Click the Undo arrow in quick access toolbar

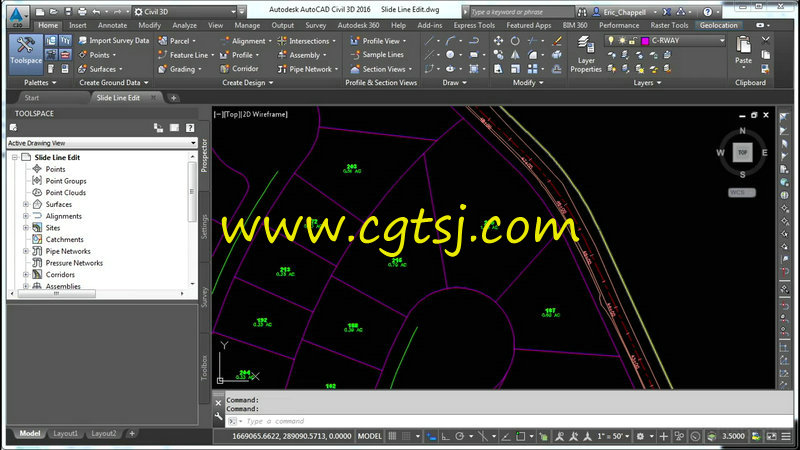(96, 11)
